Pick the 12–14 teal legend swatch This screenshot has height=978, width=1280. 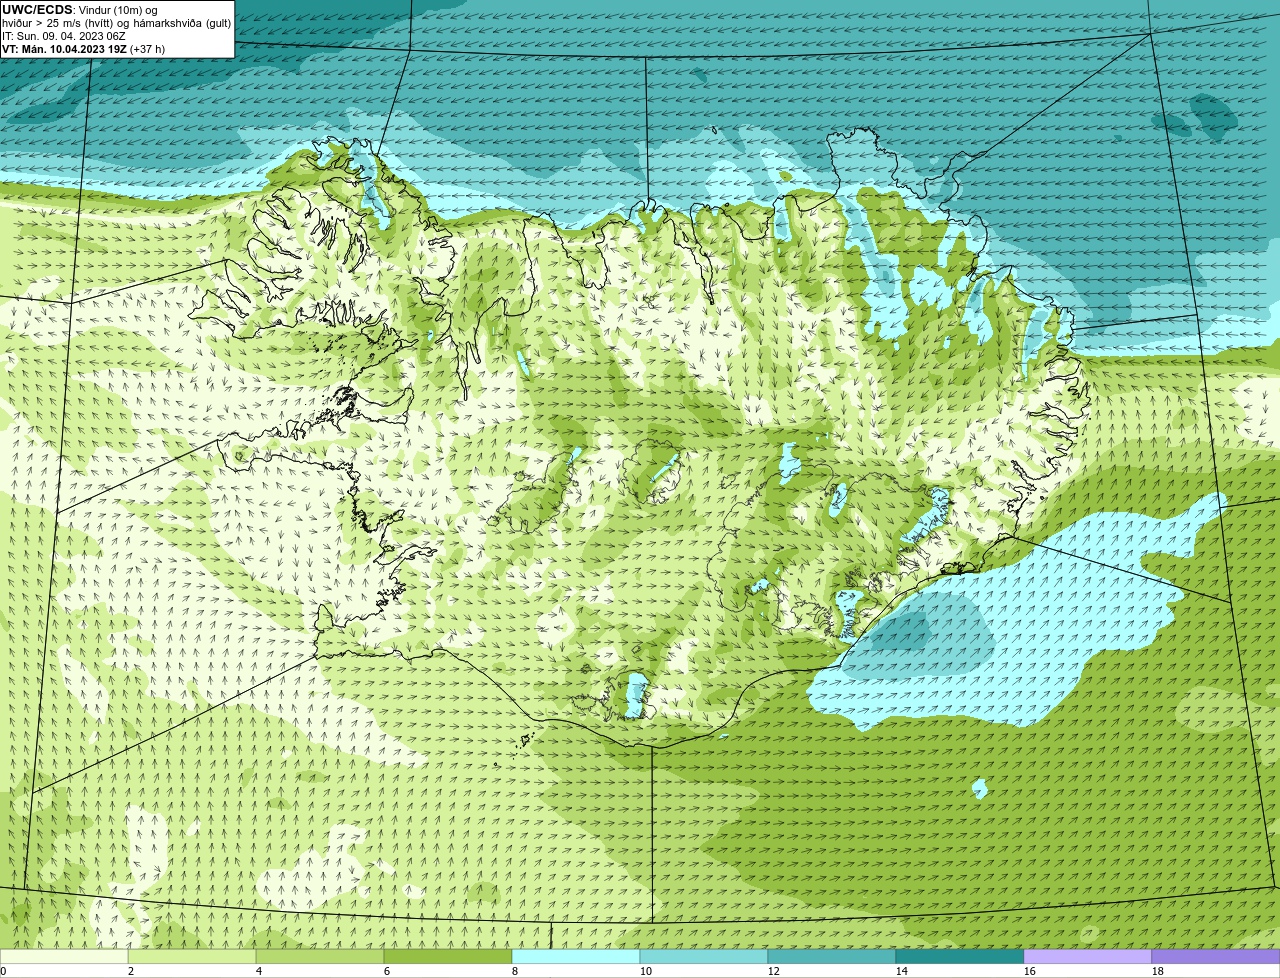pos(833,956)
